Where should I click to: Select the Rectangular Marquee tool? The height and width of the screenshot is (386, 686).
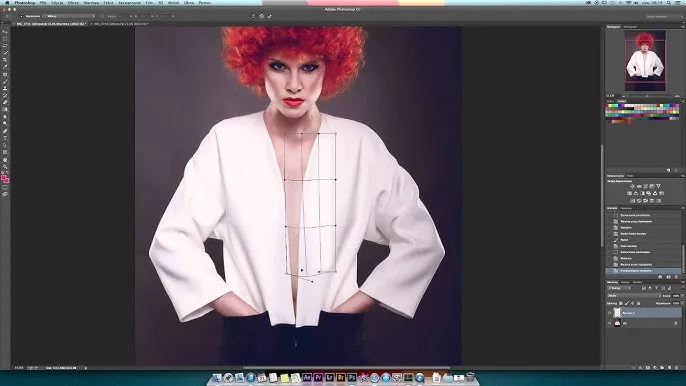5,38
